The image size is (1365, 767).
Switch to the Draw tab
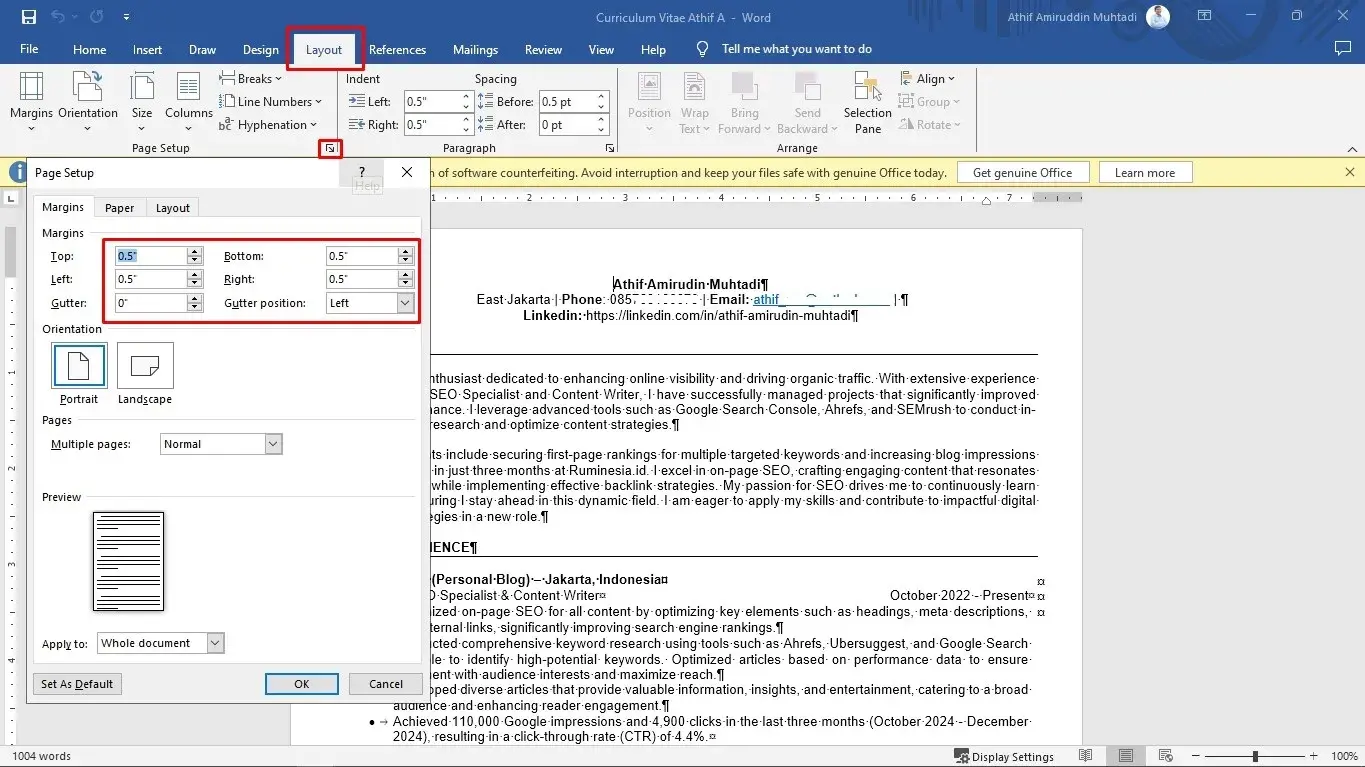click(202, 49)
